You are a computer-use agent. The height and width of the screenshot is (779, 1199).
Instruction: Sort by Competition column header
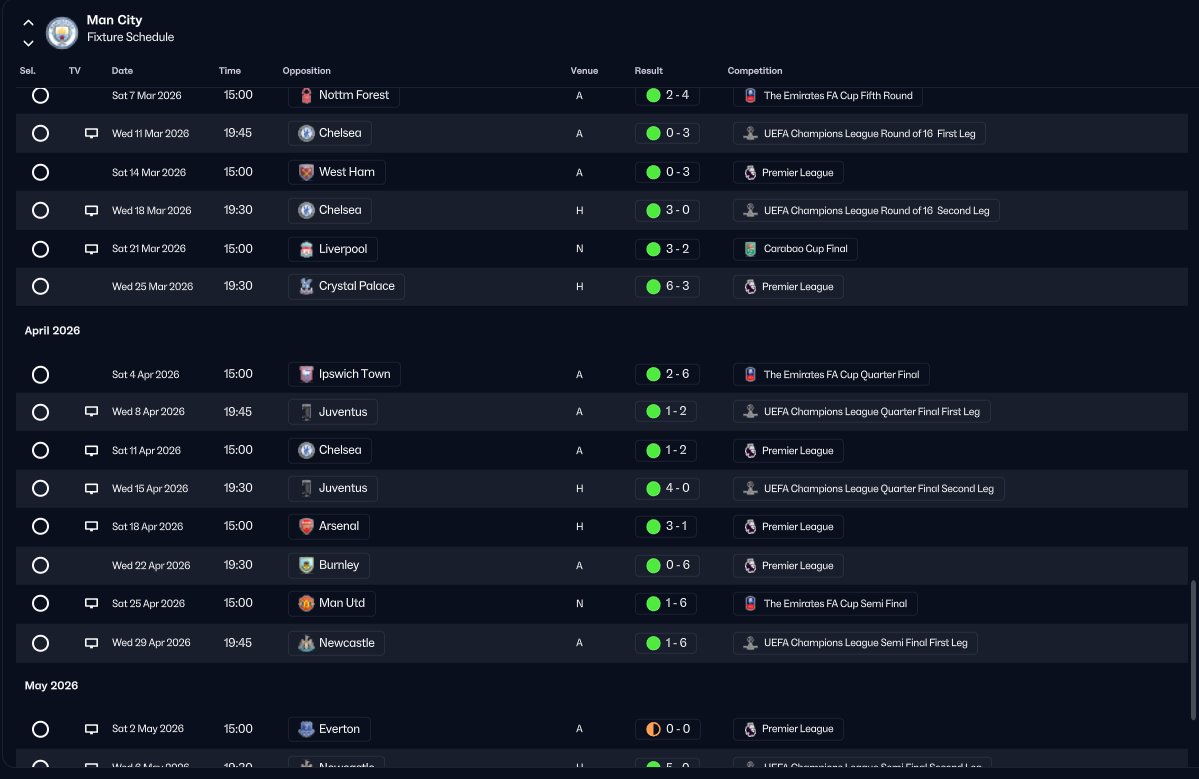tap(755, 70)
